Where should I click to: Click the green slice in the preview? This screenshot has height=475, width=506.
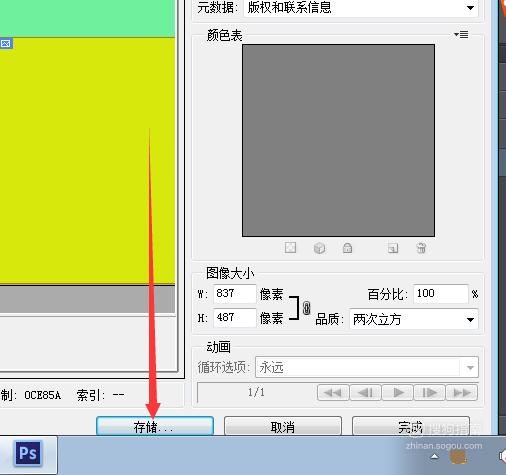pyautogui.click(x=87, y=18)
